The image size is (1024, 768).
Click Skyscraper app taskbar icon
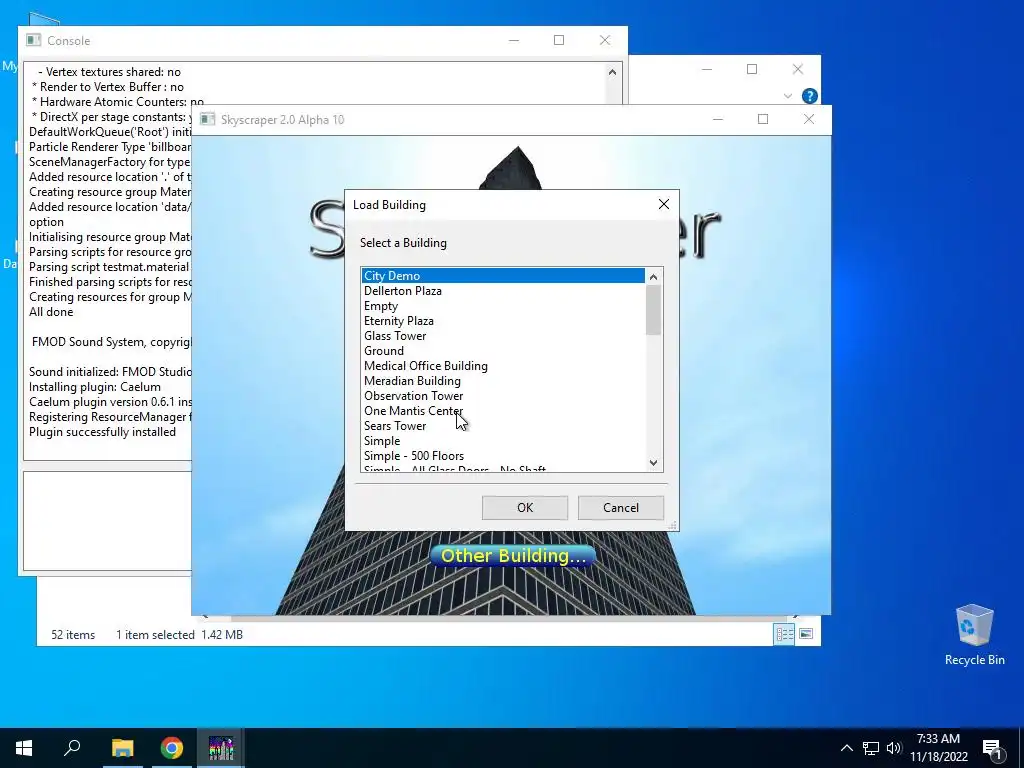click(221, 748)
